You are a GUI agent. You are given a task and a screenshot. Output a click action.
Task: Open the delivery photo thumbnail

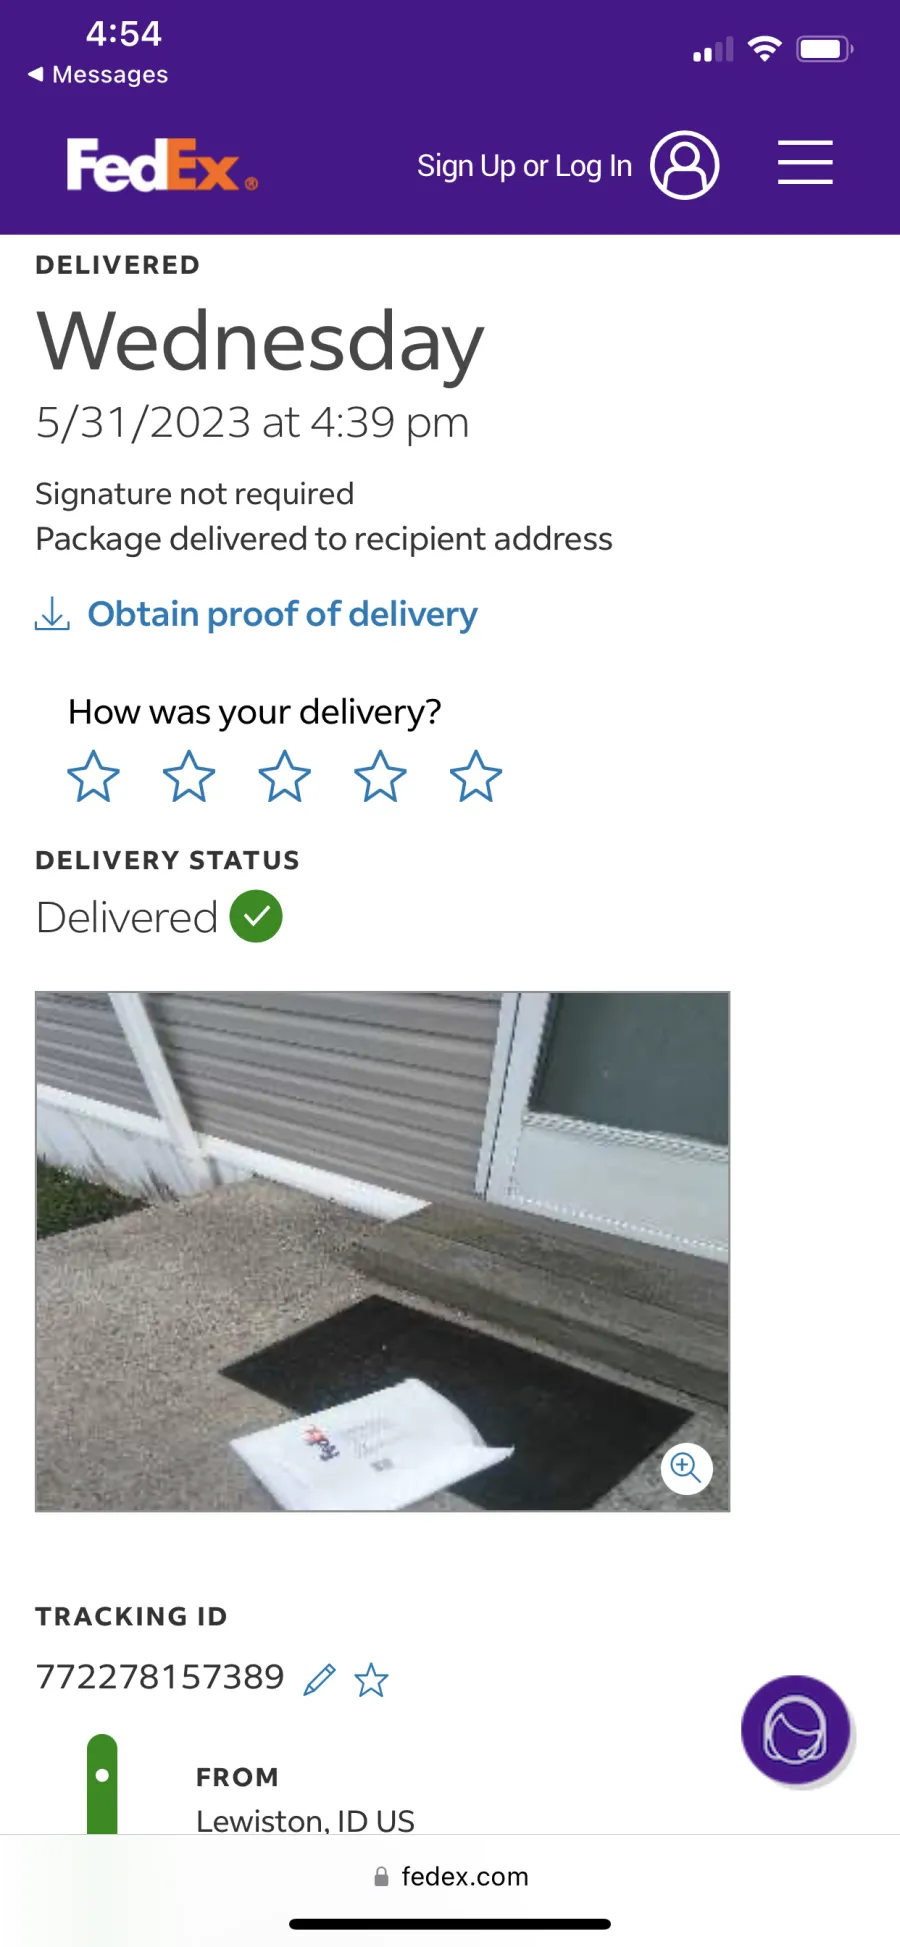382,1251
